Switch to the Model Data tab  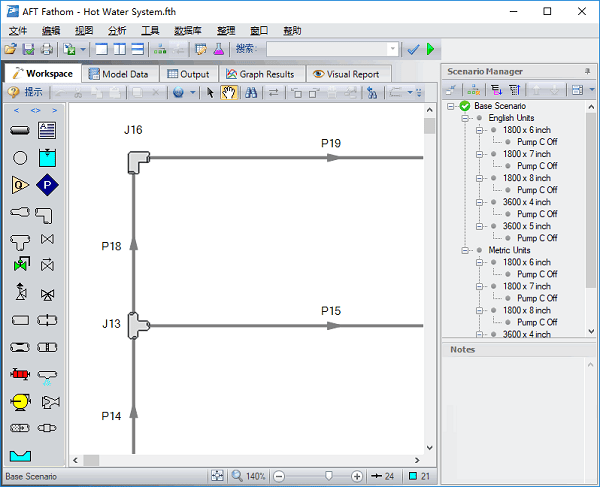pos(118,74)
